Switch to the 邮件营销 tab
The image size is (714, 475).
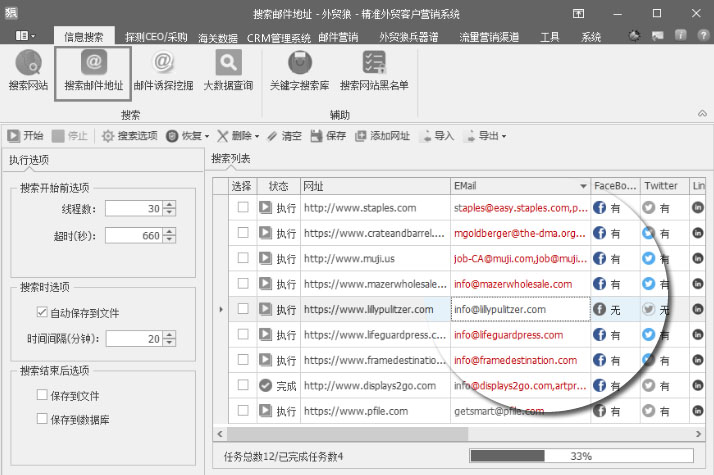point(336,37)
